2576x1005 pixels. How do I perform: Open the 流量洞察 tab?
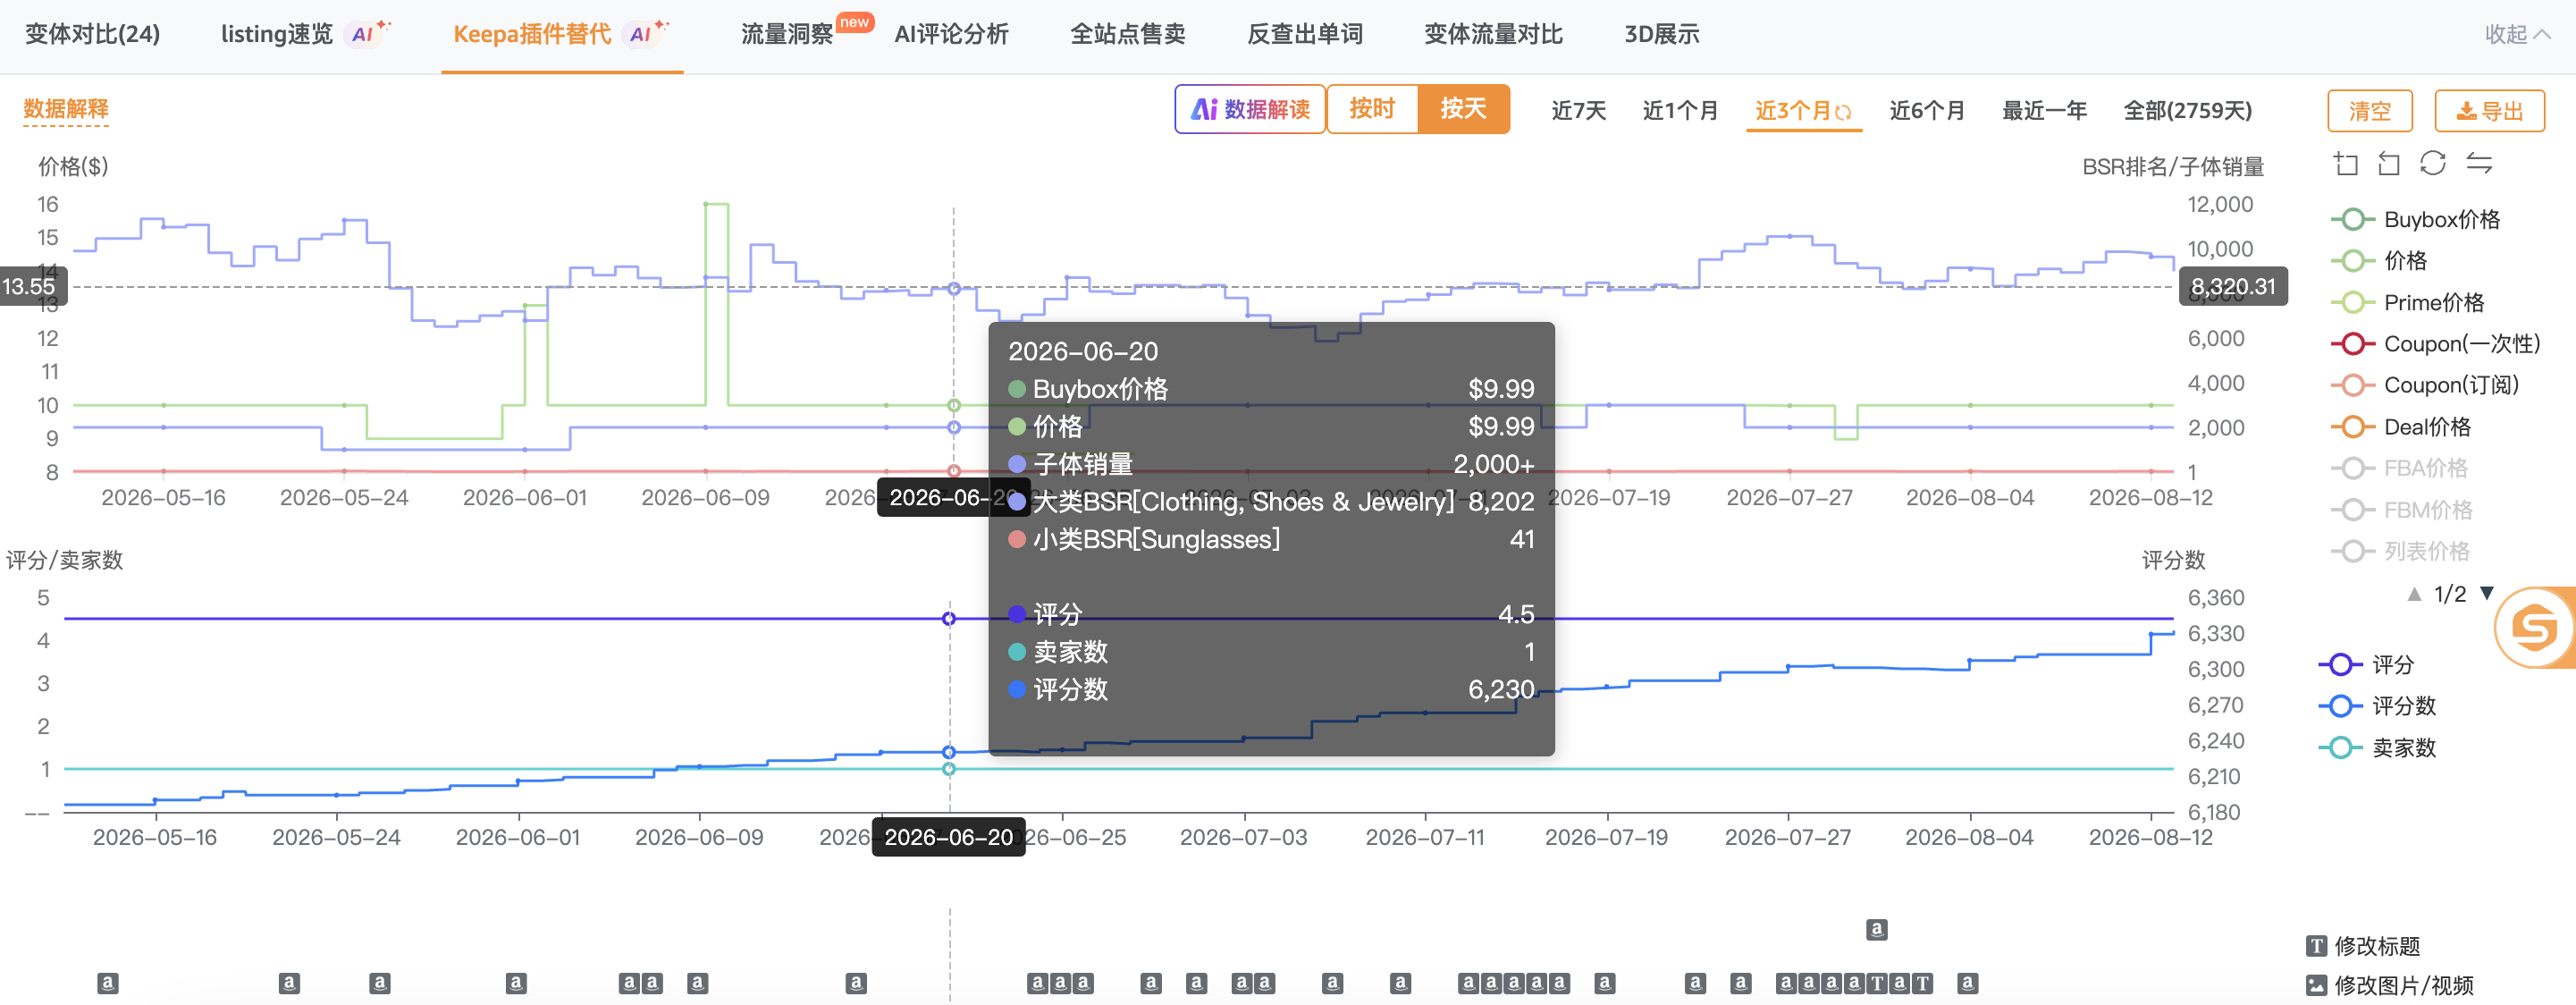click(x=787, y=34)
